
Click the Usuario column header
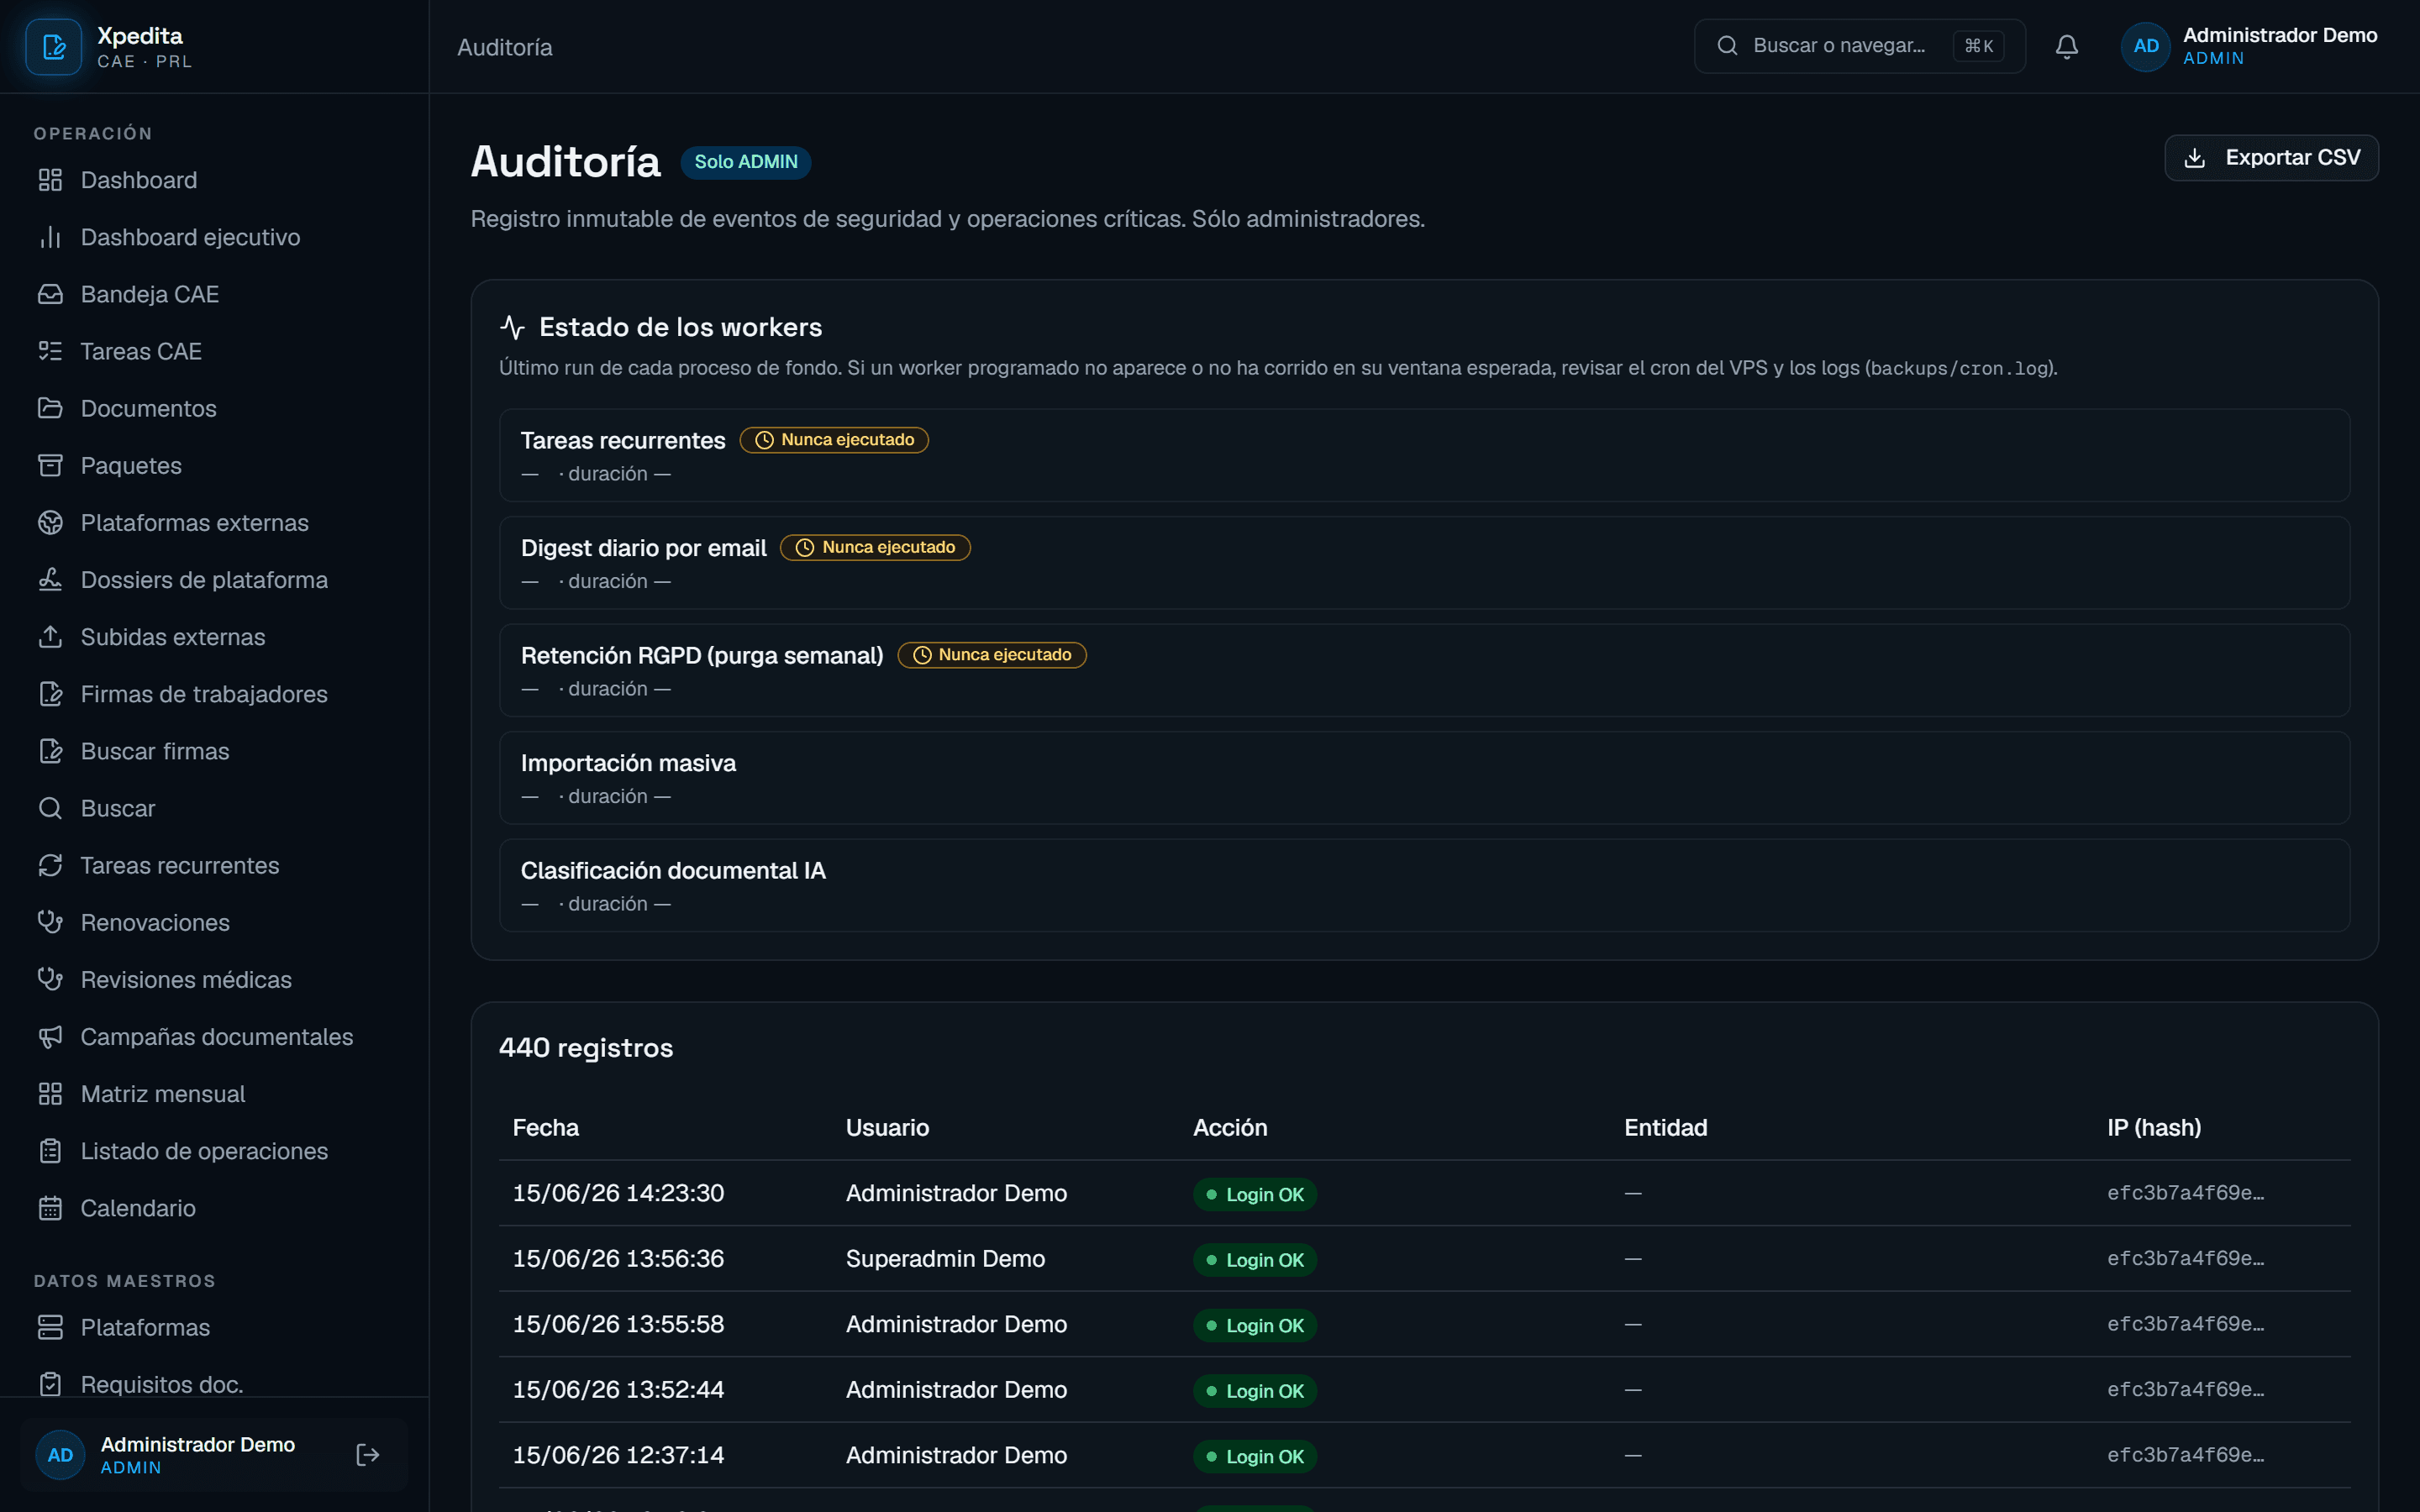coord(887,1128)
